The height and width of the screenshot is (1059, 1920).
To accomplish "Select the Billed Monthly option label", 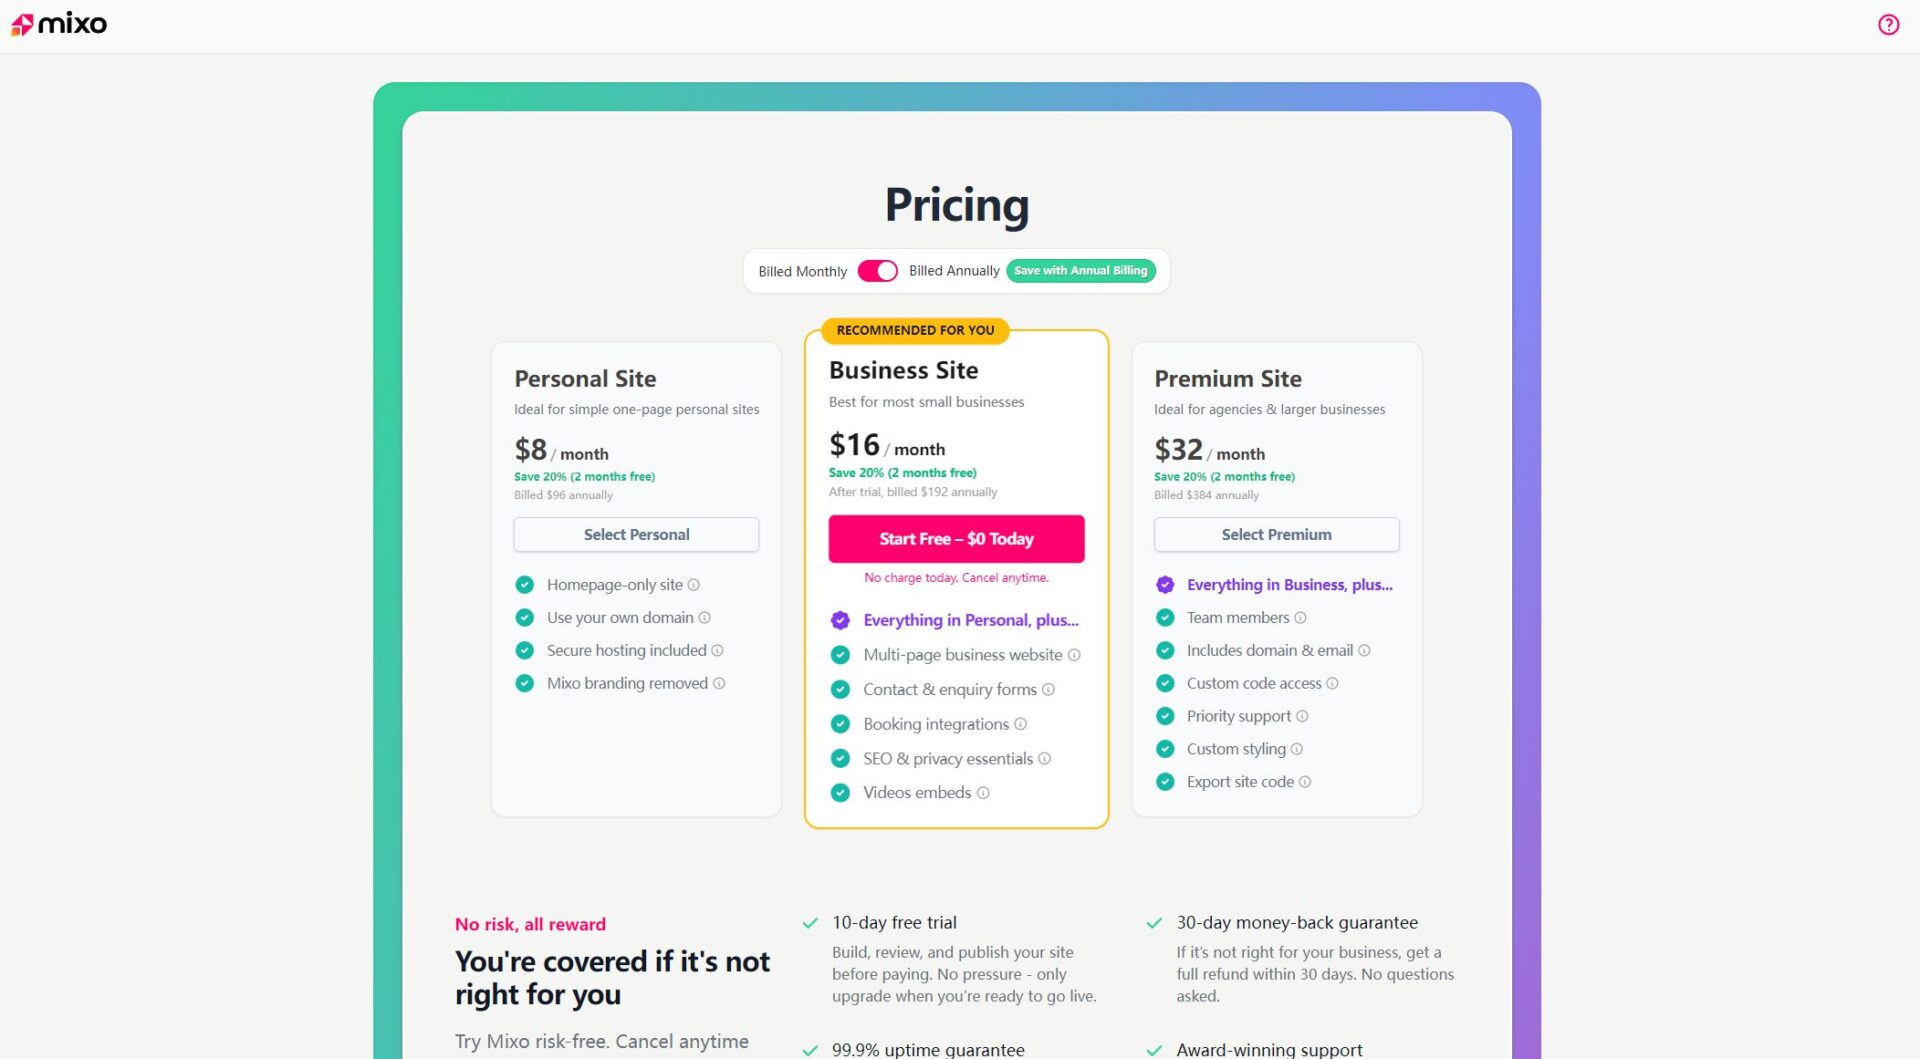I will (802, 272).
